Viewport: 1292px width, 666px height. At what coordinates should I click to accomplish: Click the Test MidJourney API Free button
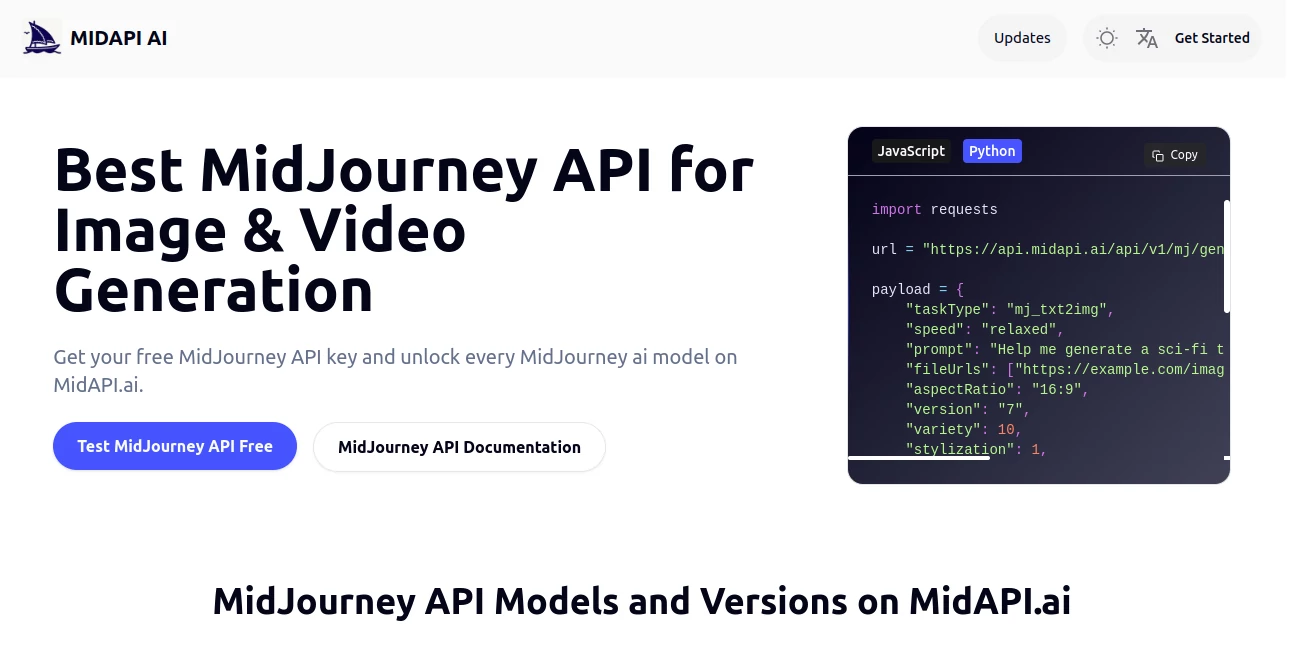pos(174,446)
